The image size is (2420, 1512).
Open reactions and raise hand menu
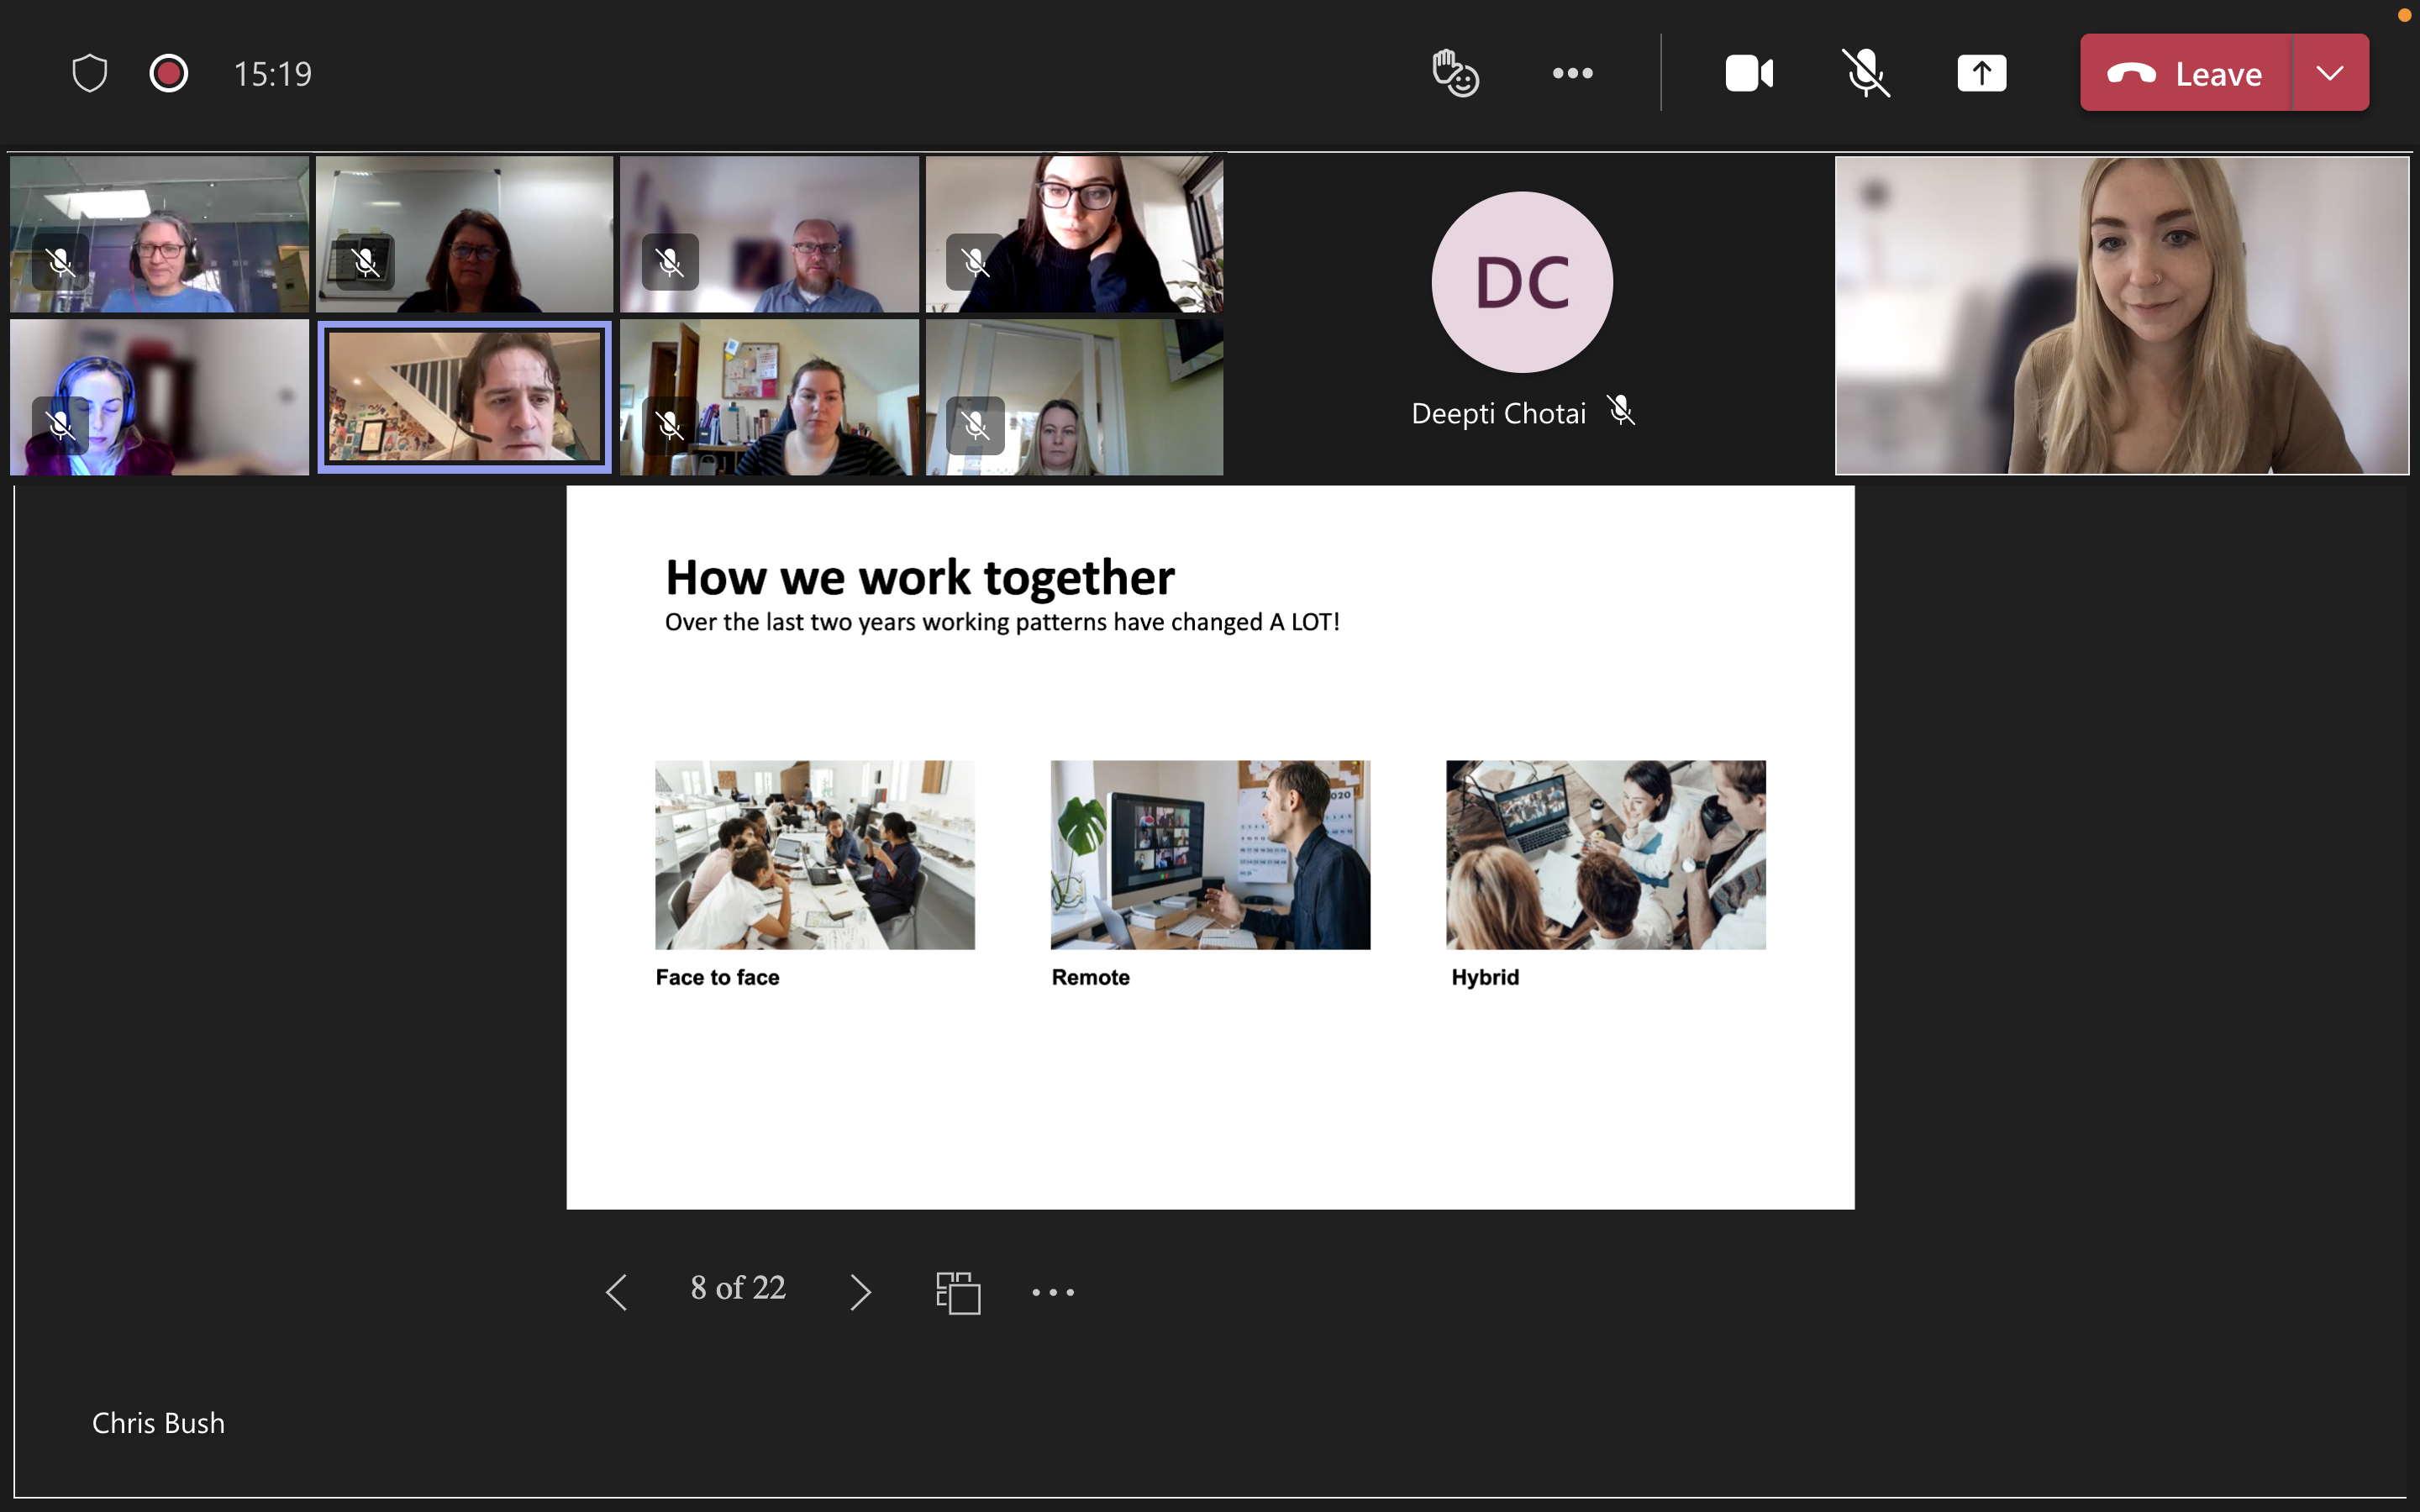[1455, 73]
